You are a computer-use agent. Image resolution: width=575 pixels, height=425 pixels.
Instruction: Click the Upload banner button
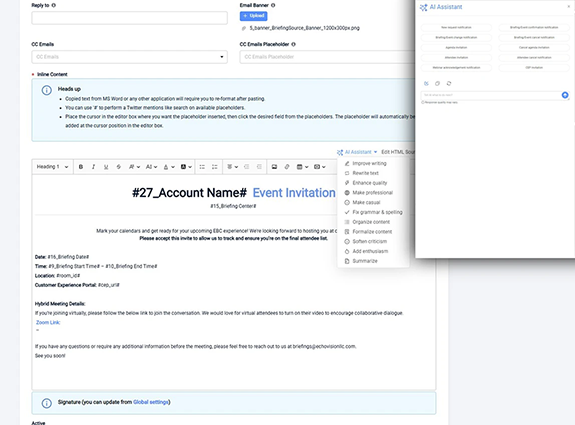pyautogui.click(x=253, y=16)
